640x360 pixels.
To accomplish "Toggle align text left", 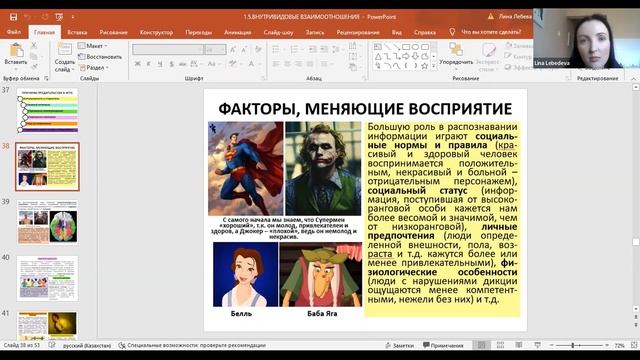I will tap(276, 64).
